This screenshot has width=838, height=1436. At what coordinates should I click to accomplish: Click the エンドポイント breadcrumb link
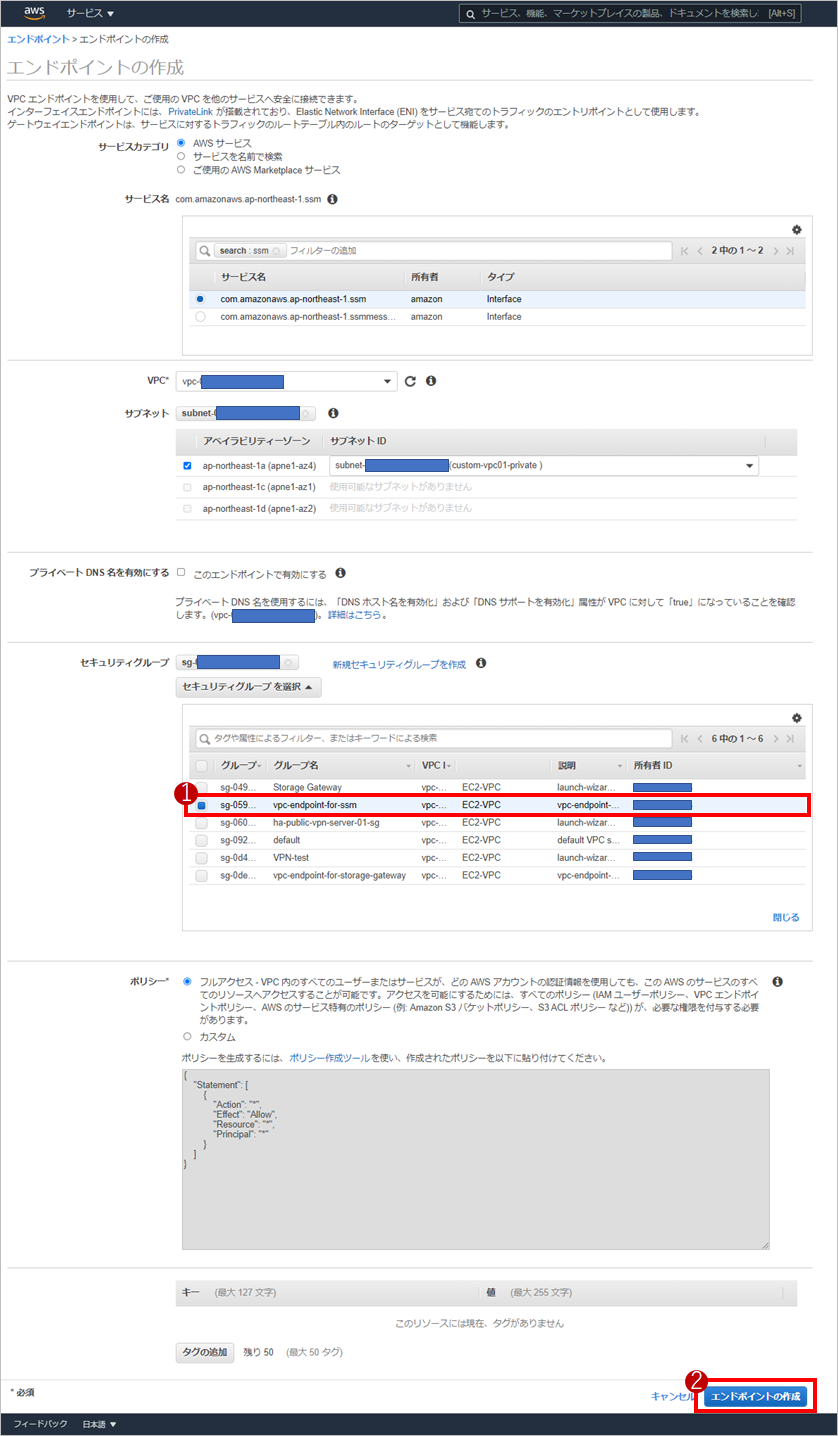(x=38, y=39)
